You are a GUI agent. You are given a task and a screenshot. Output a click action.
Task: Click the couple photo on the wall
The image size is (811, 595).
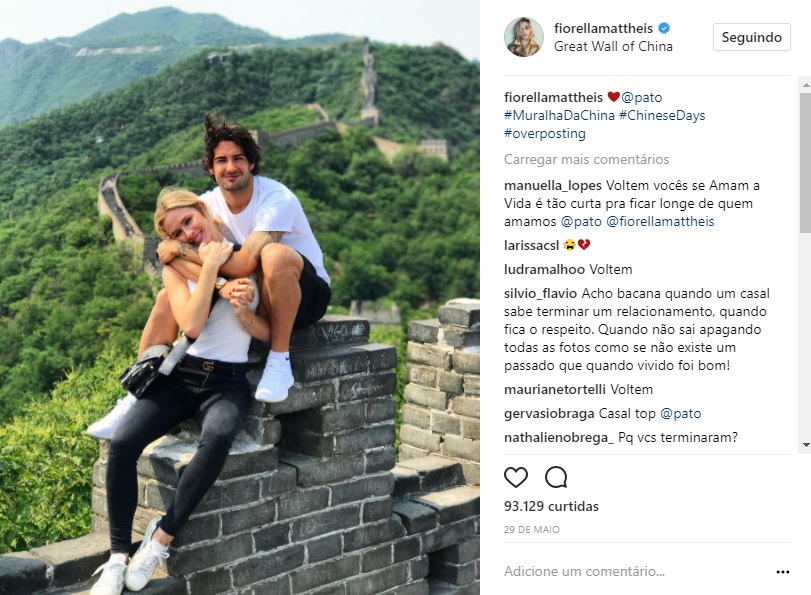239,298
